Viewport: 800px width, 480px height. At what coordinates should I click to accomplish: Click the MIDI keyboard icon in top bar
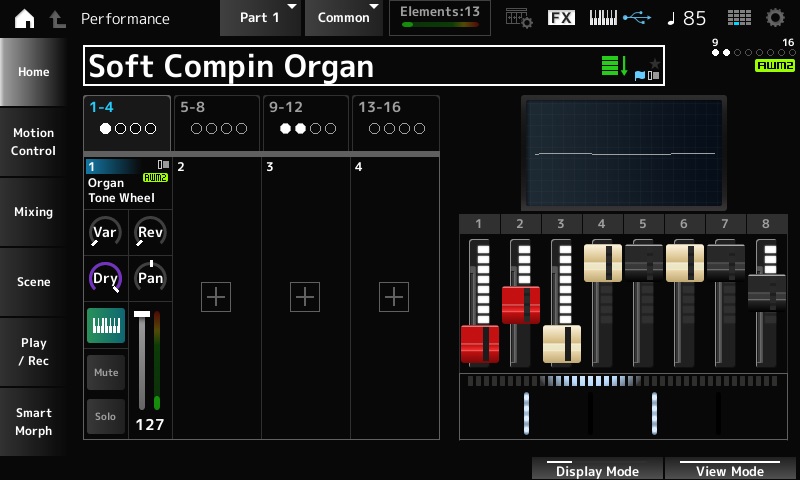(x=603, y=18)
